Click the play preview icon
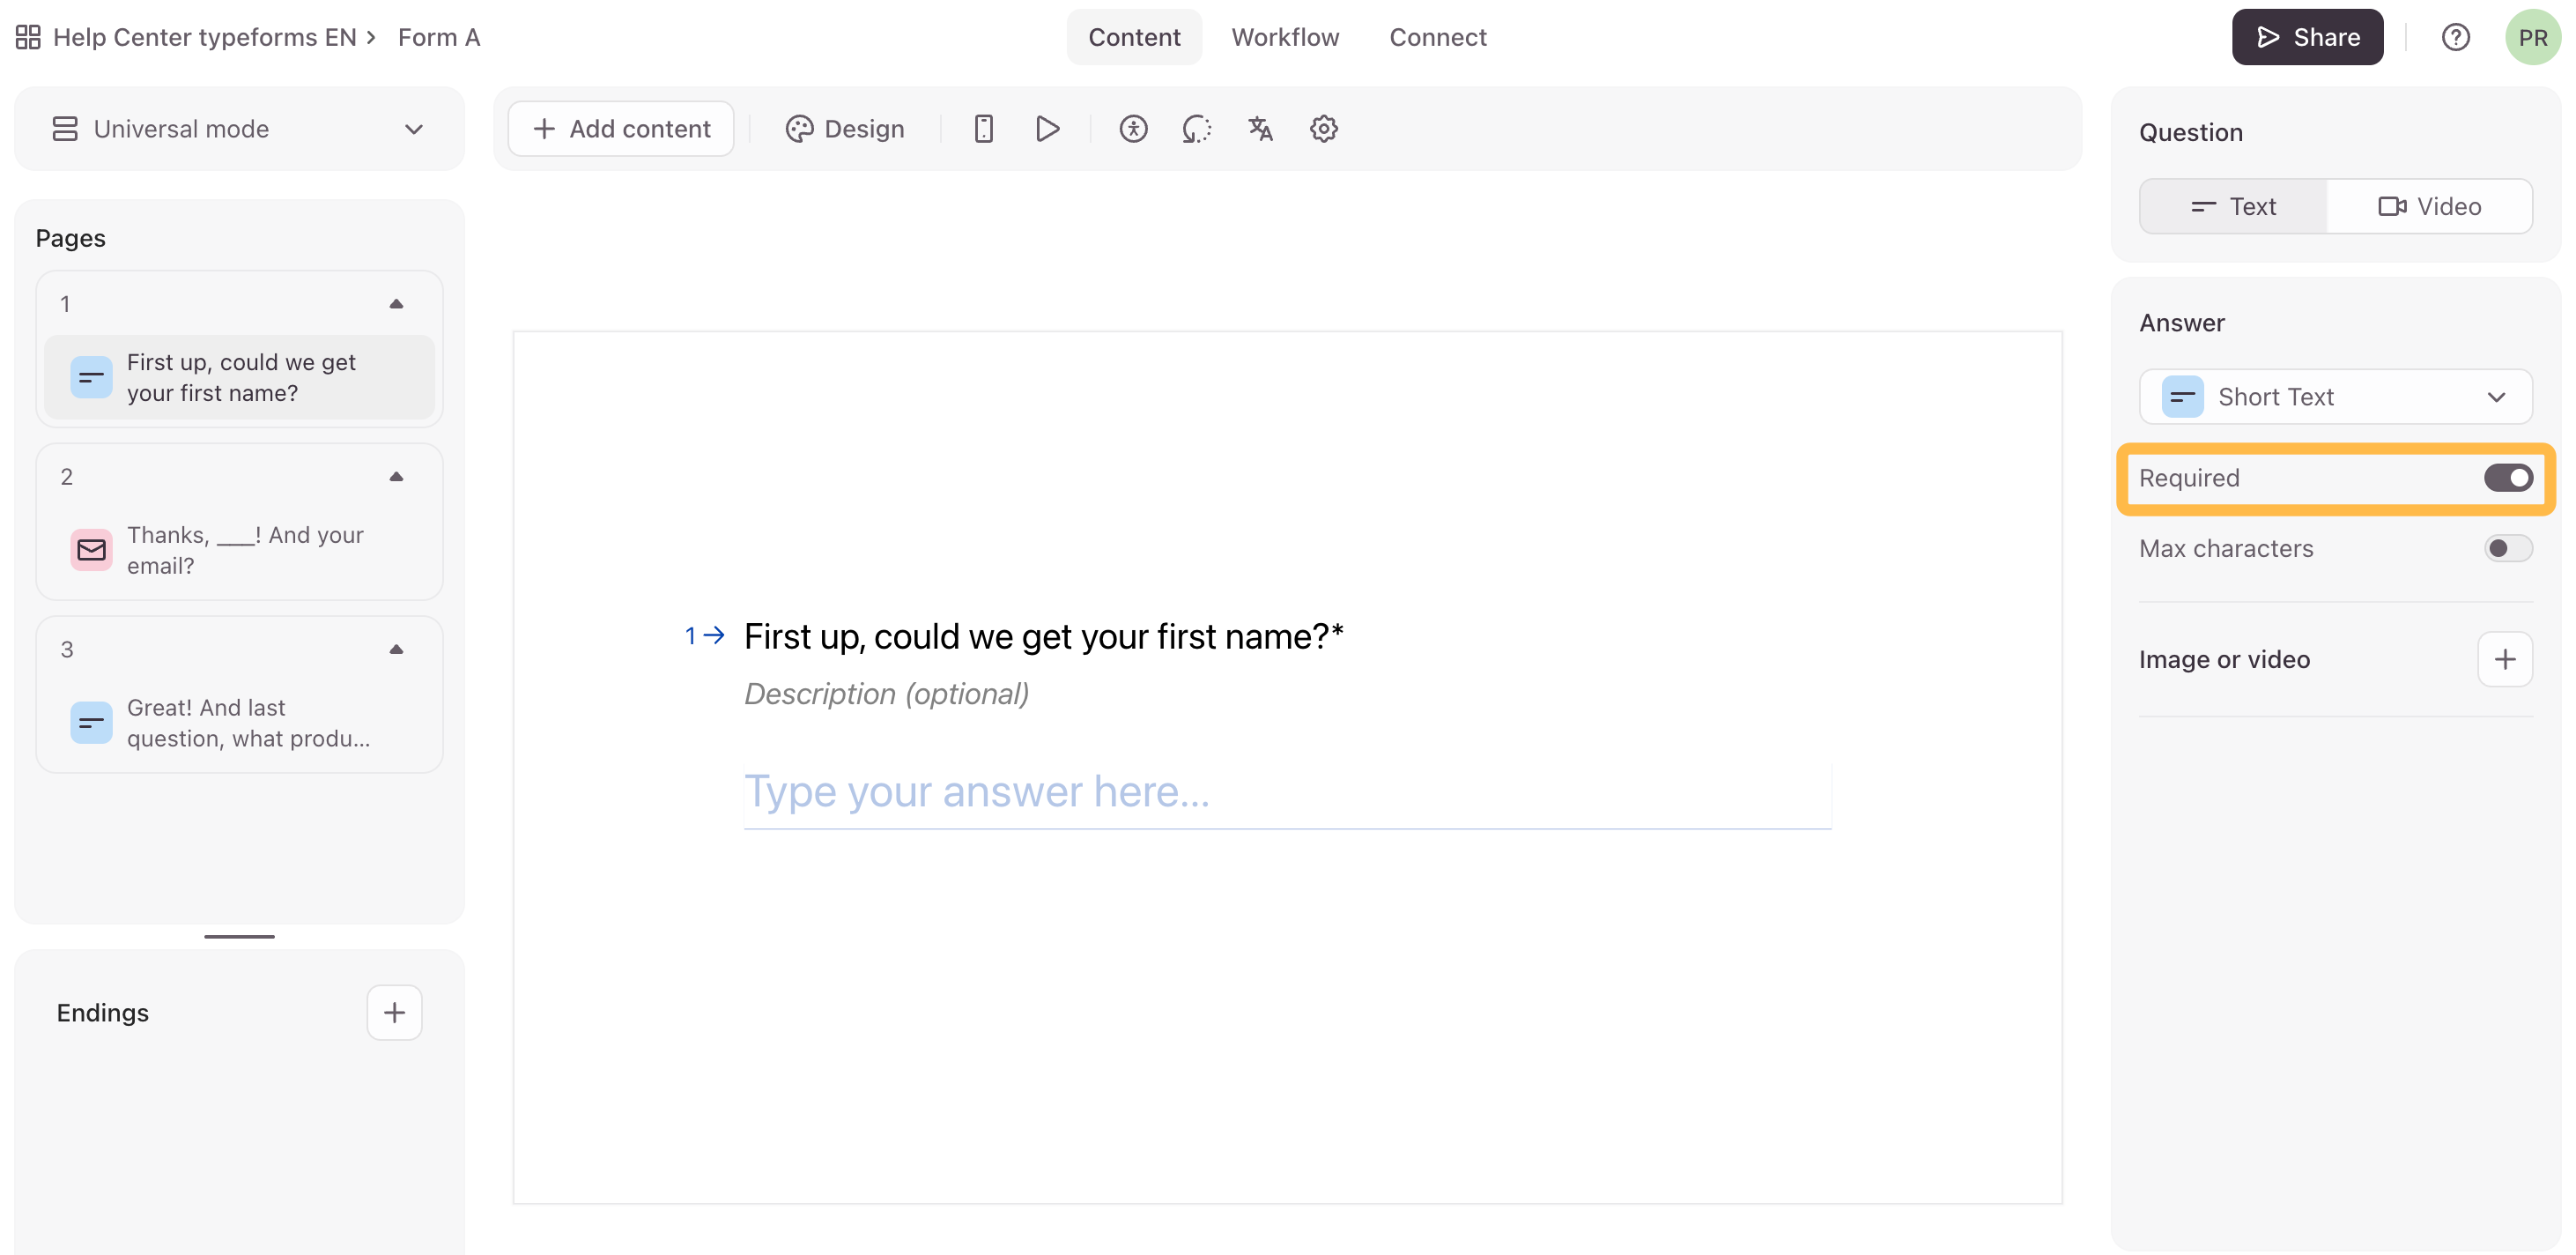The image size is (2576, 1255). [x=1047, y=129]
